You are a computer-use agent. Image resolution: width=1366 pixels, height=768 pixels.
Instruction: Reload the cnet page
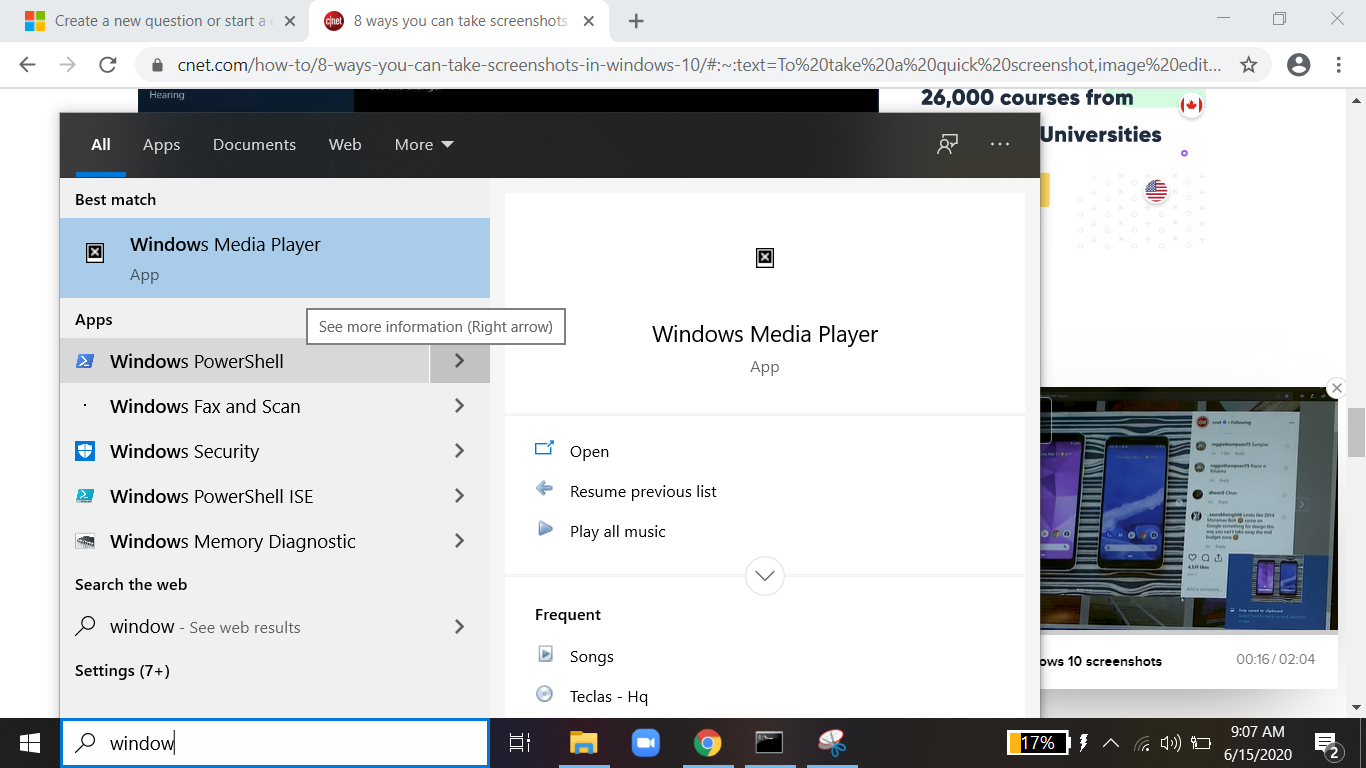click(x=108, y=65)
